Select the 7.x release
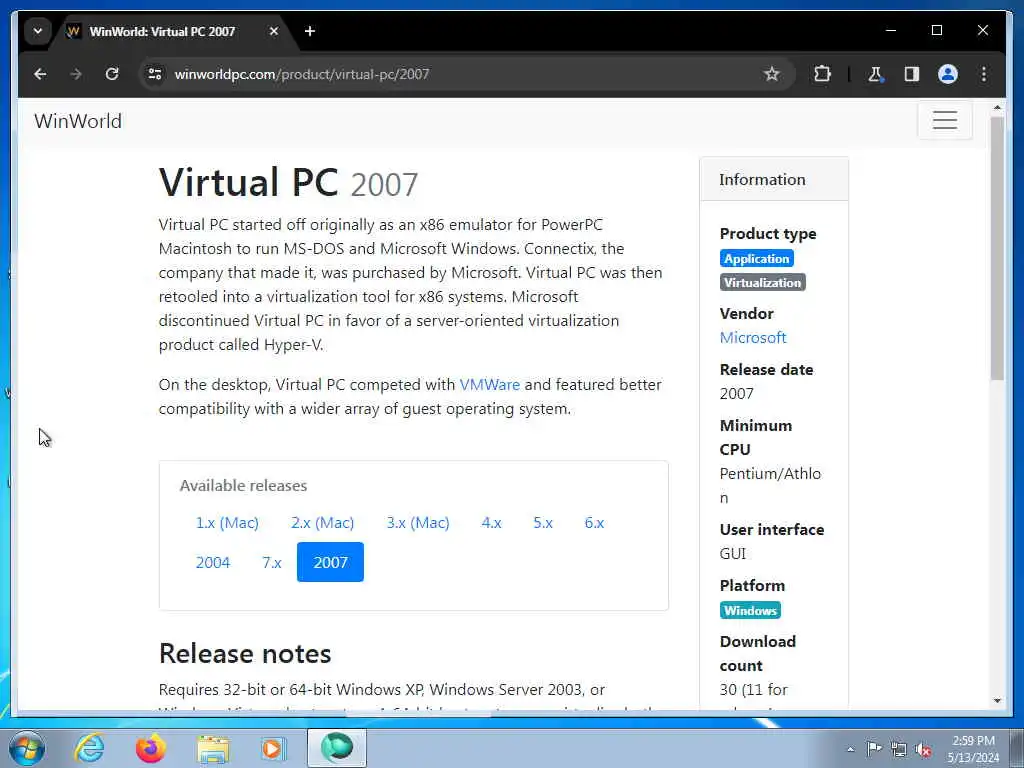The width and height of the screenshot is (1024, 768). coord(272,562)
